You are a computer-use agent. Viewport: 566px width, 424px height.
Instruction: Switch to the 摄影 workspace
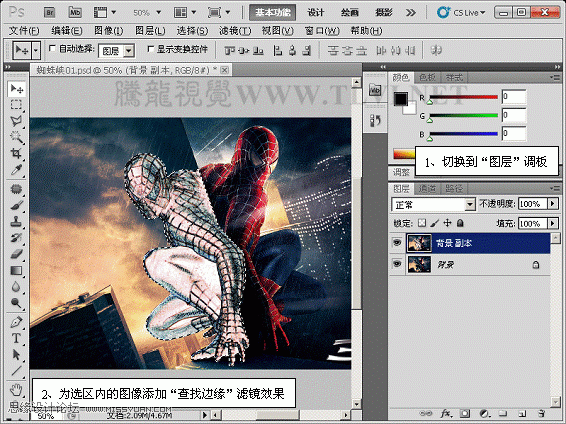(x=383, y=13)
